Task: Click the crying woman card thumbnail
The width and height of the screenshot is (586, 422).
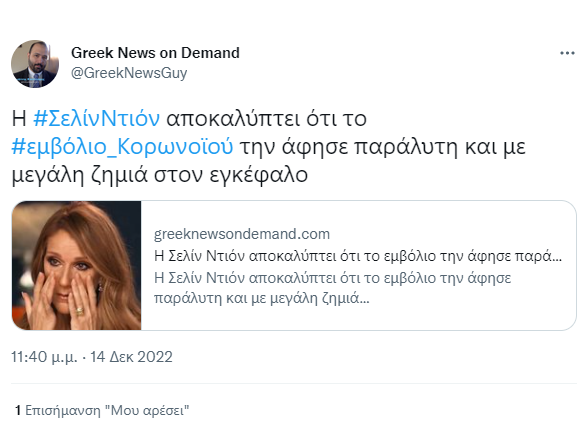Action: click(x=77, y=265)
